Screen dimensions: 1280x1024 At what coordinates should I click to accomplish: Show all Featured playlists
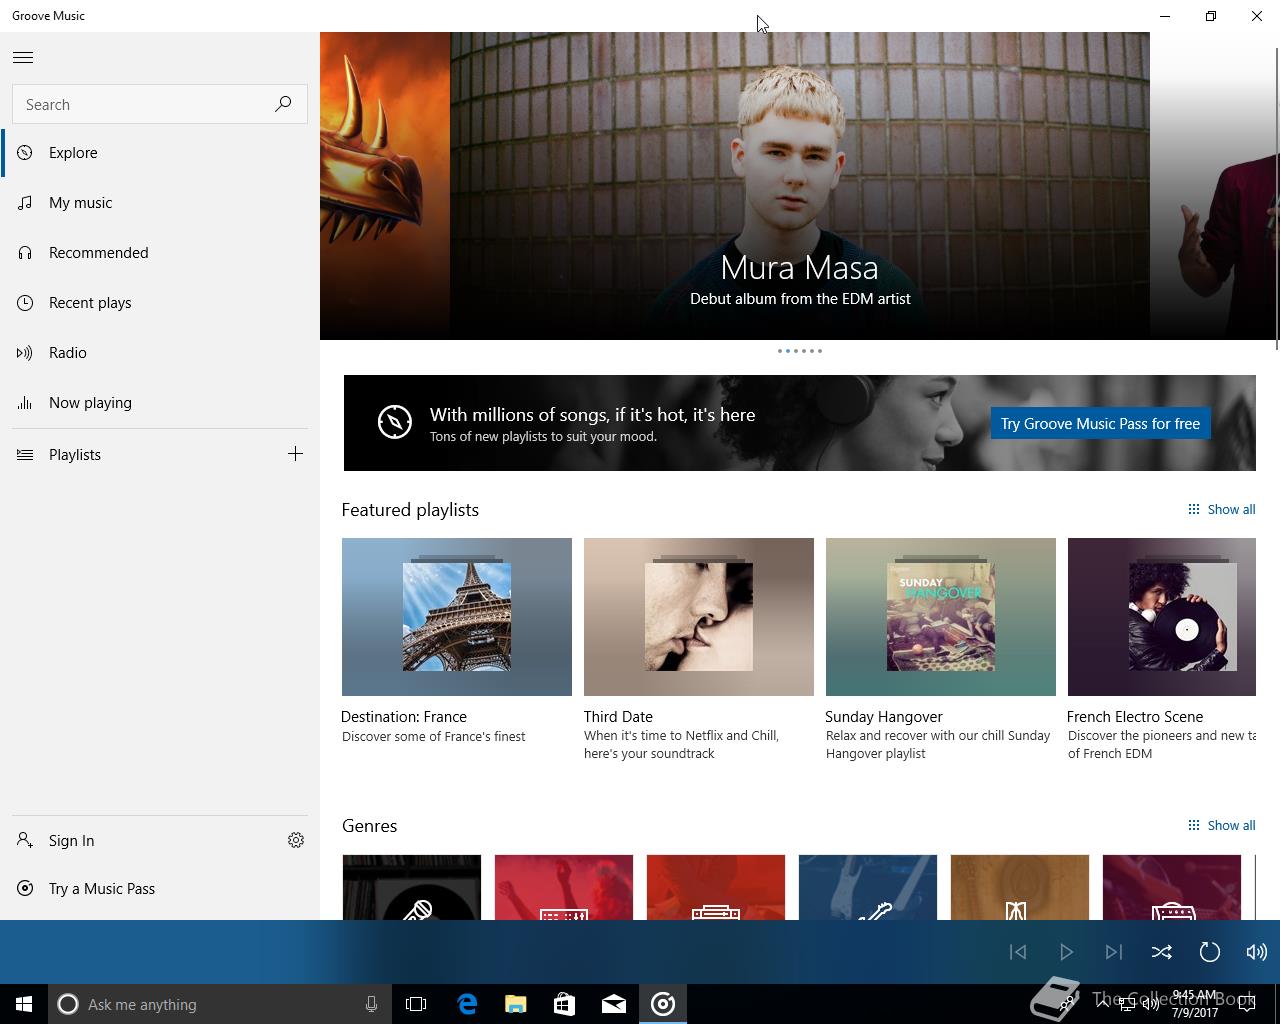click(x=1221, y=510)
